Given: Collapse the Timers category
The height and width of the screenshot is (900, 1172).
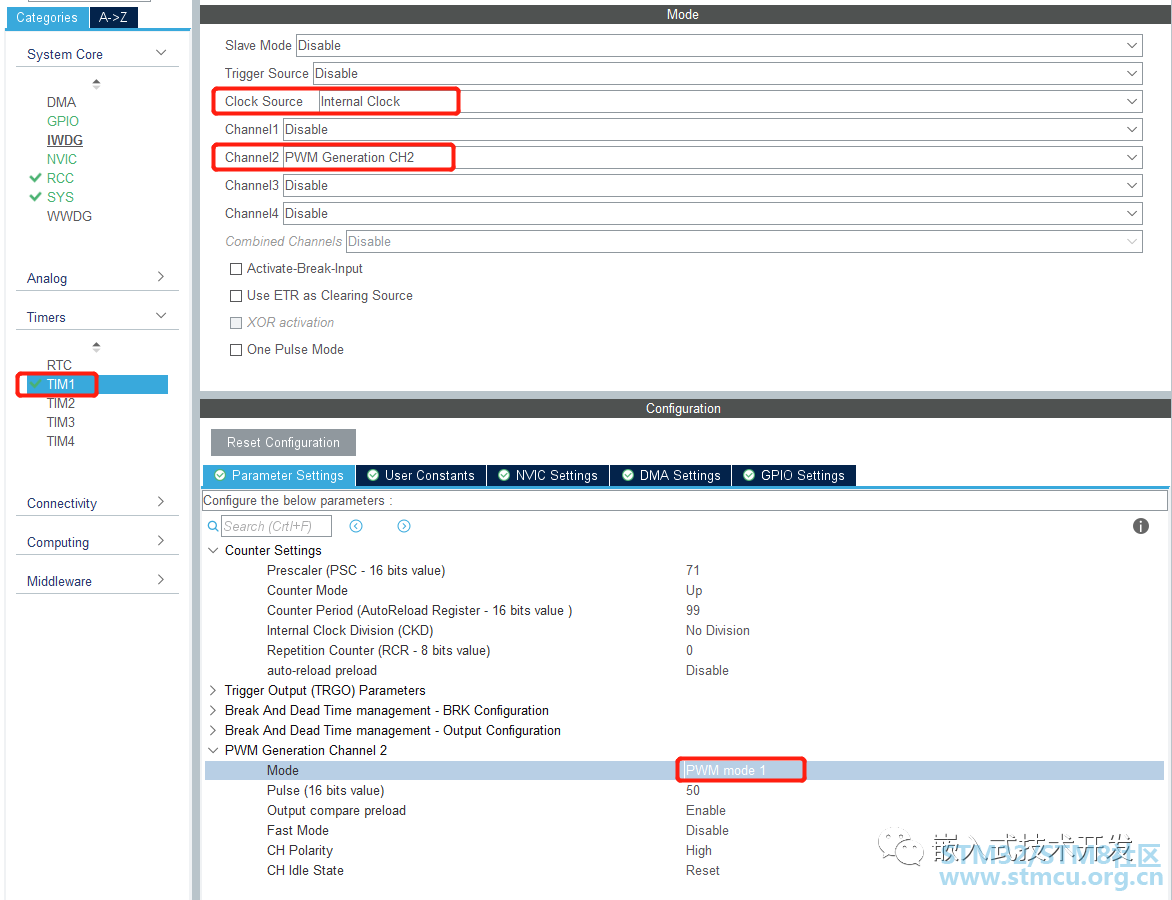Looking at the screenshot, I should click(161, 316).
